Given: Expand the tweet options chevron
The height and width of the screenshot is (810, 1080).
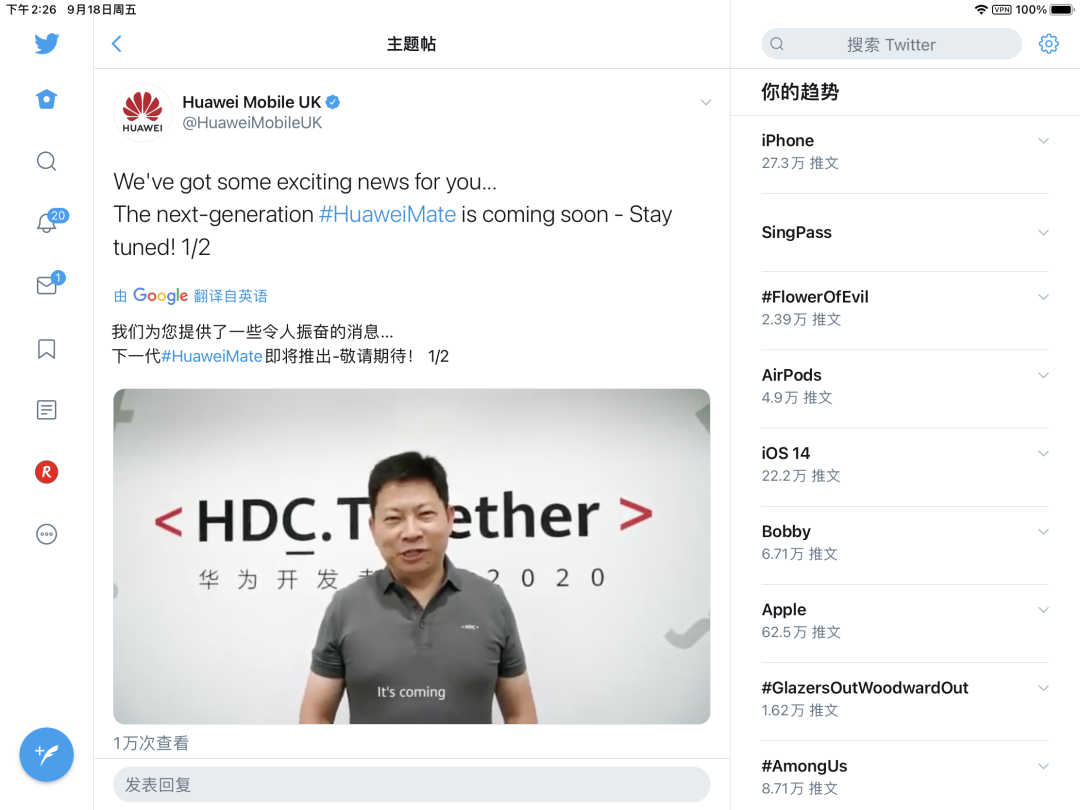Looking at the screenshot, I should 705,103.
